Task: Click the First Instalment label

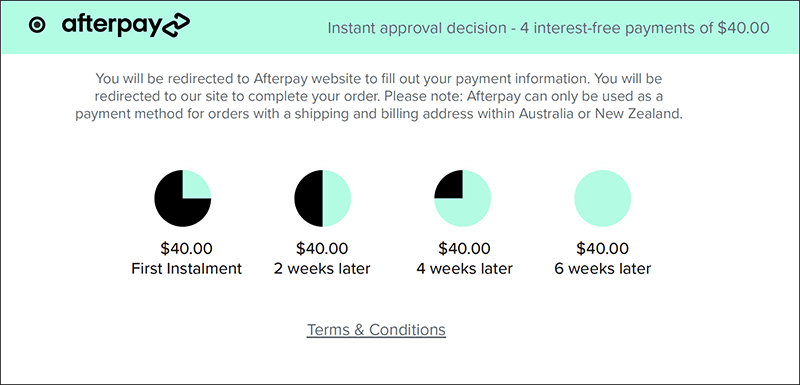Action: [187, 268]
